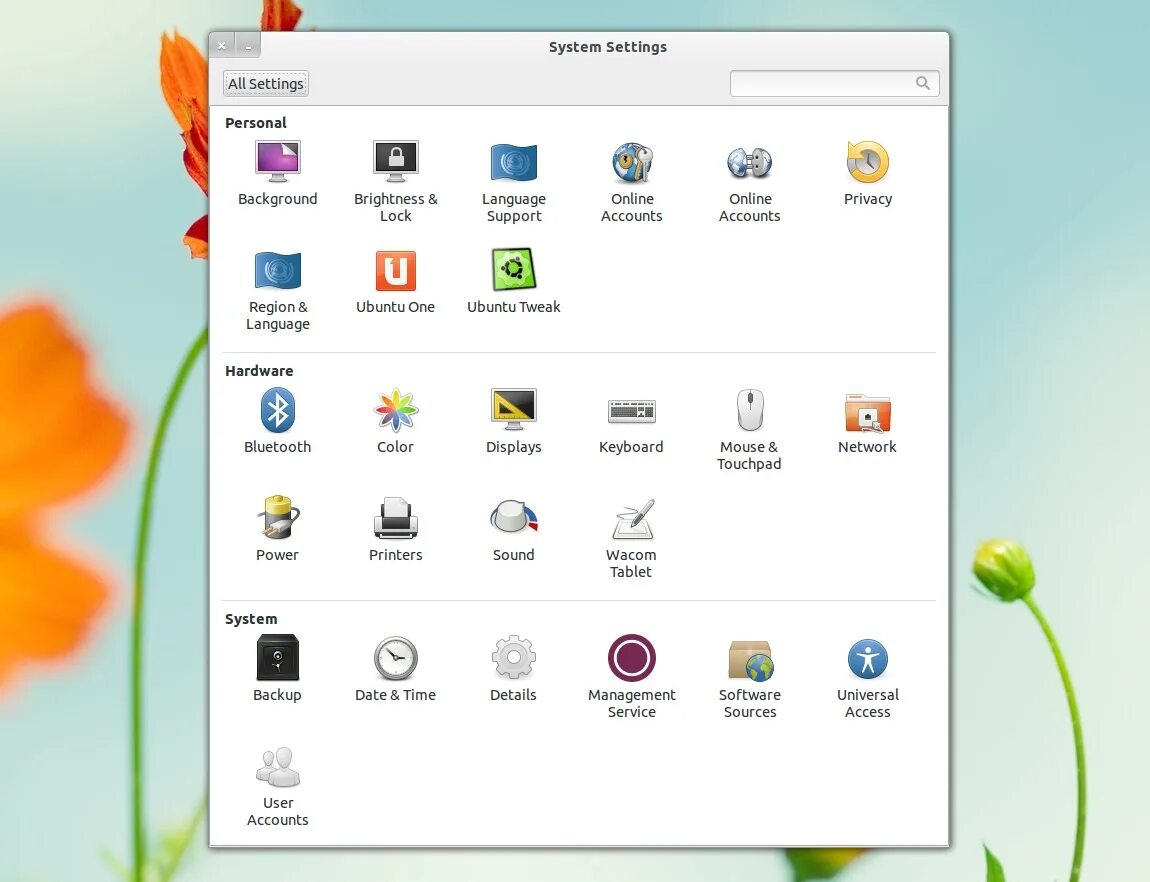The width and height of the screenshot is (1150, 882).
Task: Open Date & Time settings
Action: pos(395,658)
